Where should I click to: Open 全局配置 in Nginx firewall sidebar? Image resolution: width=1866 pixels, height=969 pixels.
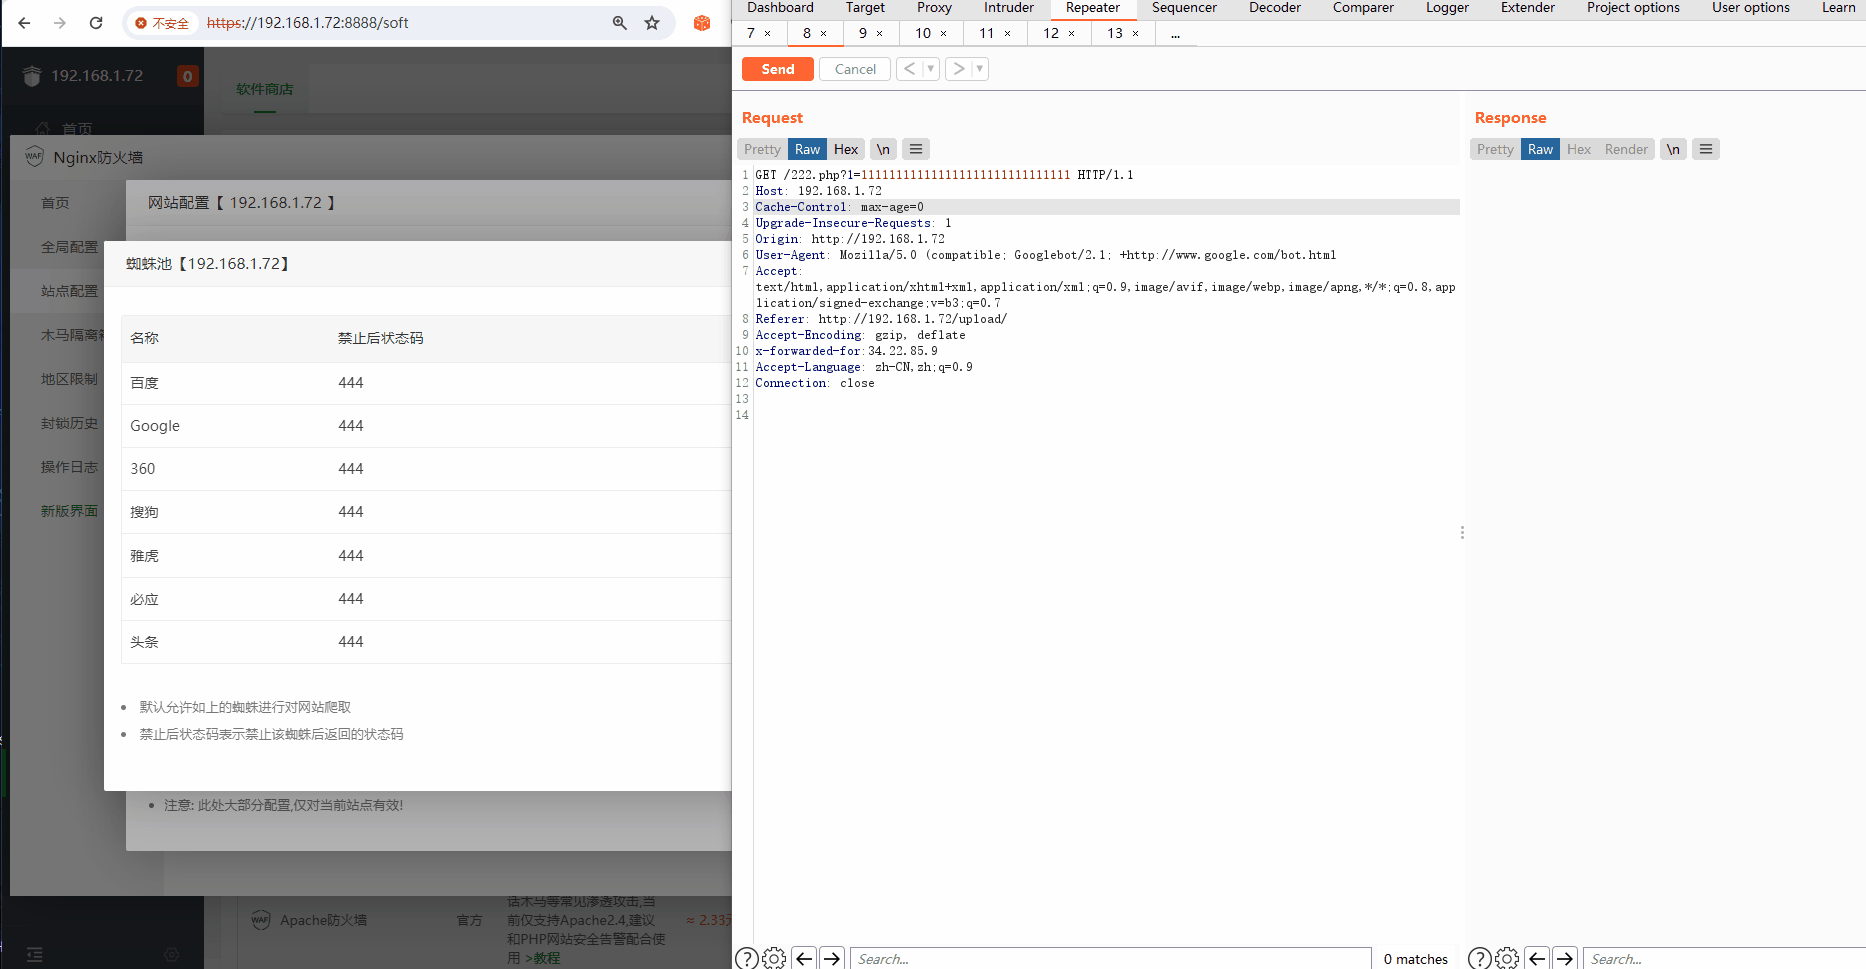(69, 247)
